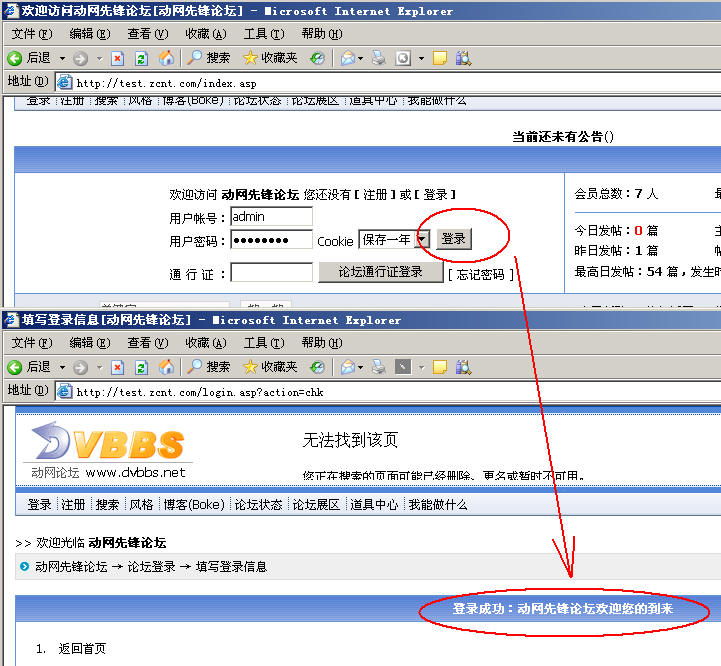Click Refresh icon in top IE window toolbar

[141, 58]
